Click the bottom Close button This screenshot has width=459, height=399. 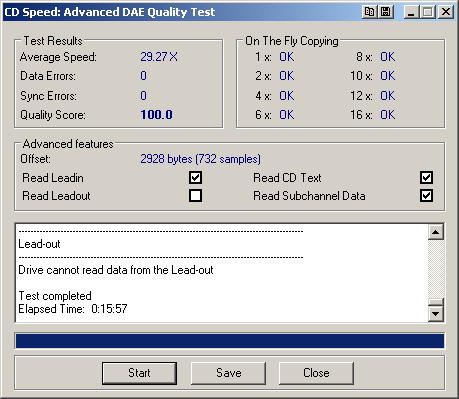click(x=316, y=373)
